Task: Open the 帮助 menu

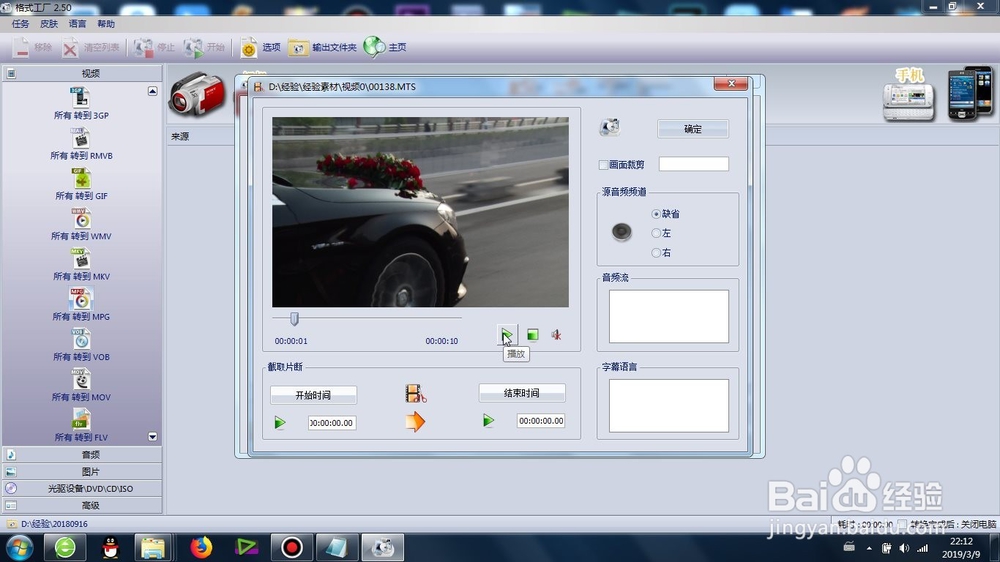Action: click(106, 24)
